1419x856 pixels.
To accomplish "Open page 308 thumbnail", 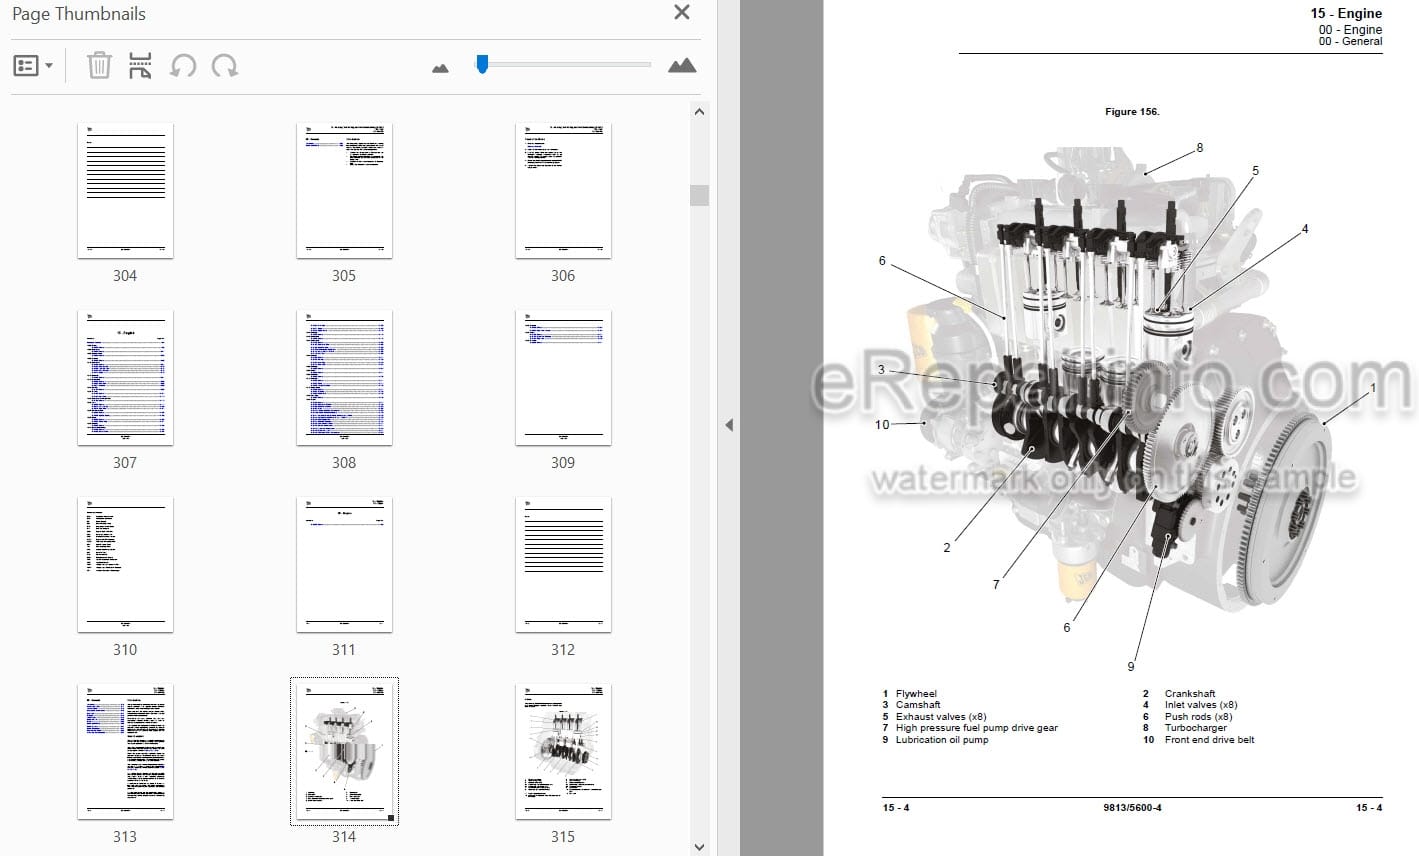I will click(344, 378).
